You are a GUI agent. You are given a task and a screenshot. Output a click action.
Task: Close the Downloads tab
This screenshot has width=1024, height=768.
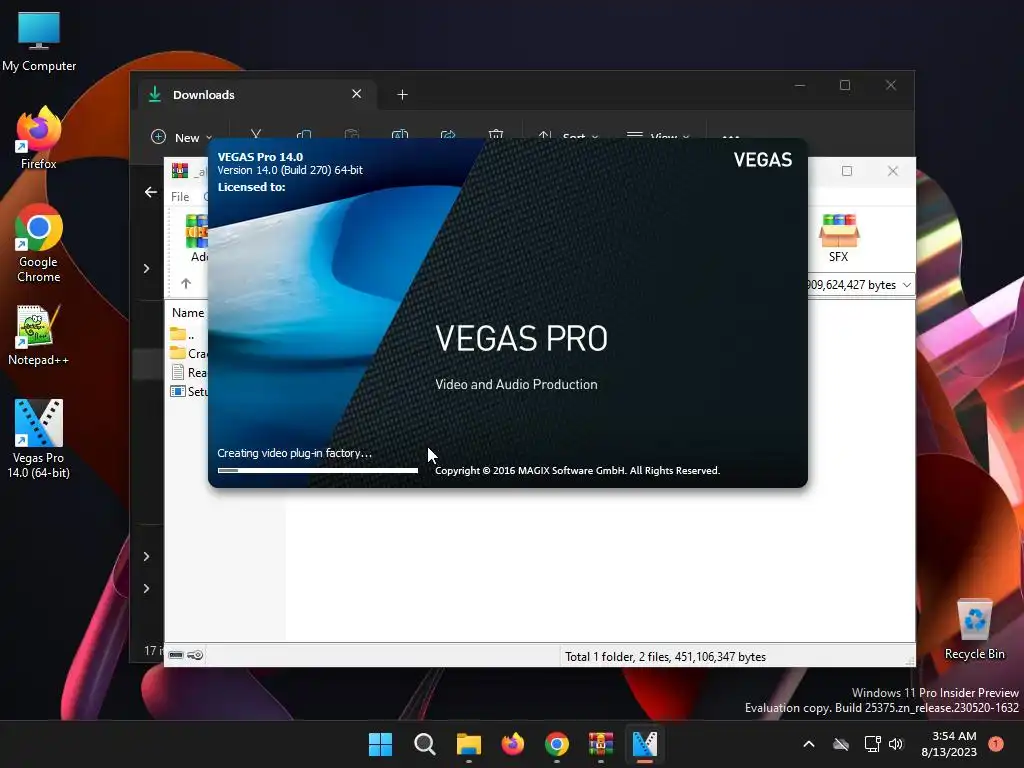357,94
